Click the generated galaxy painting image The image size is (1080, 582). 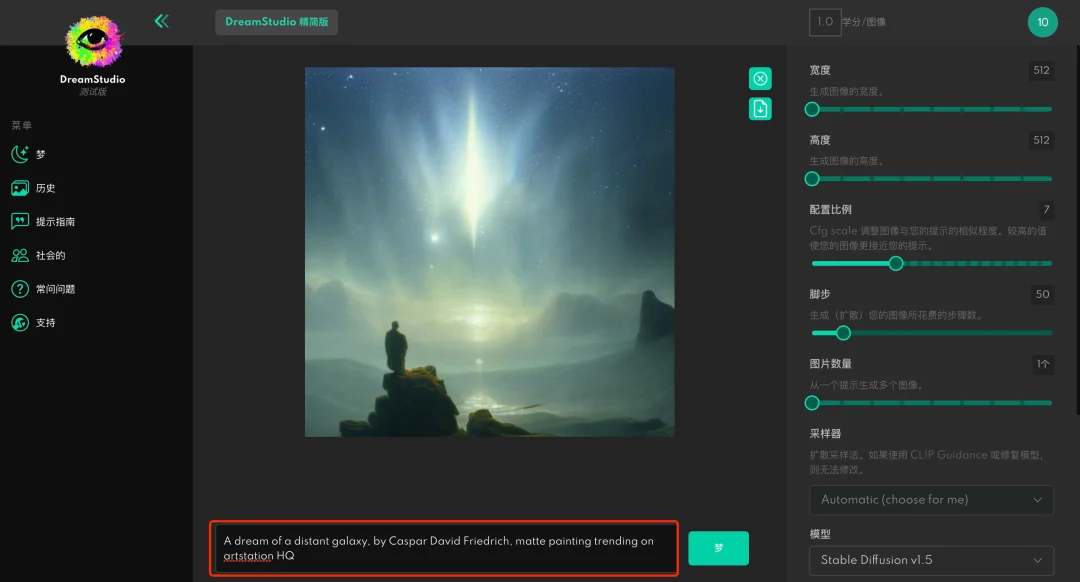pyautogui.click(x=489, y=252)
